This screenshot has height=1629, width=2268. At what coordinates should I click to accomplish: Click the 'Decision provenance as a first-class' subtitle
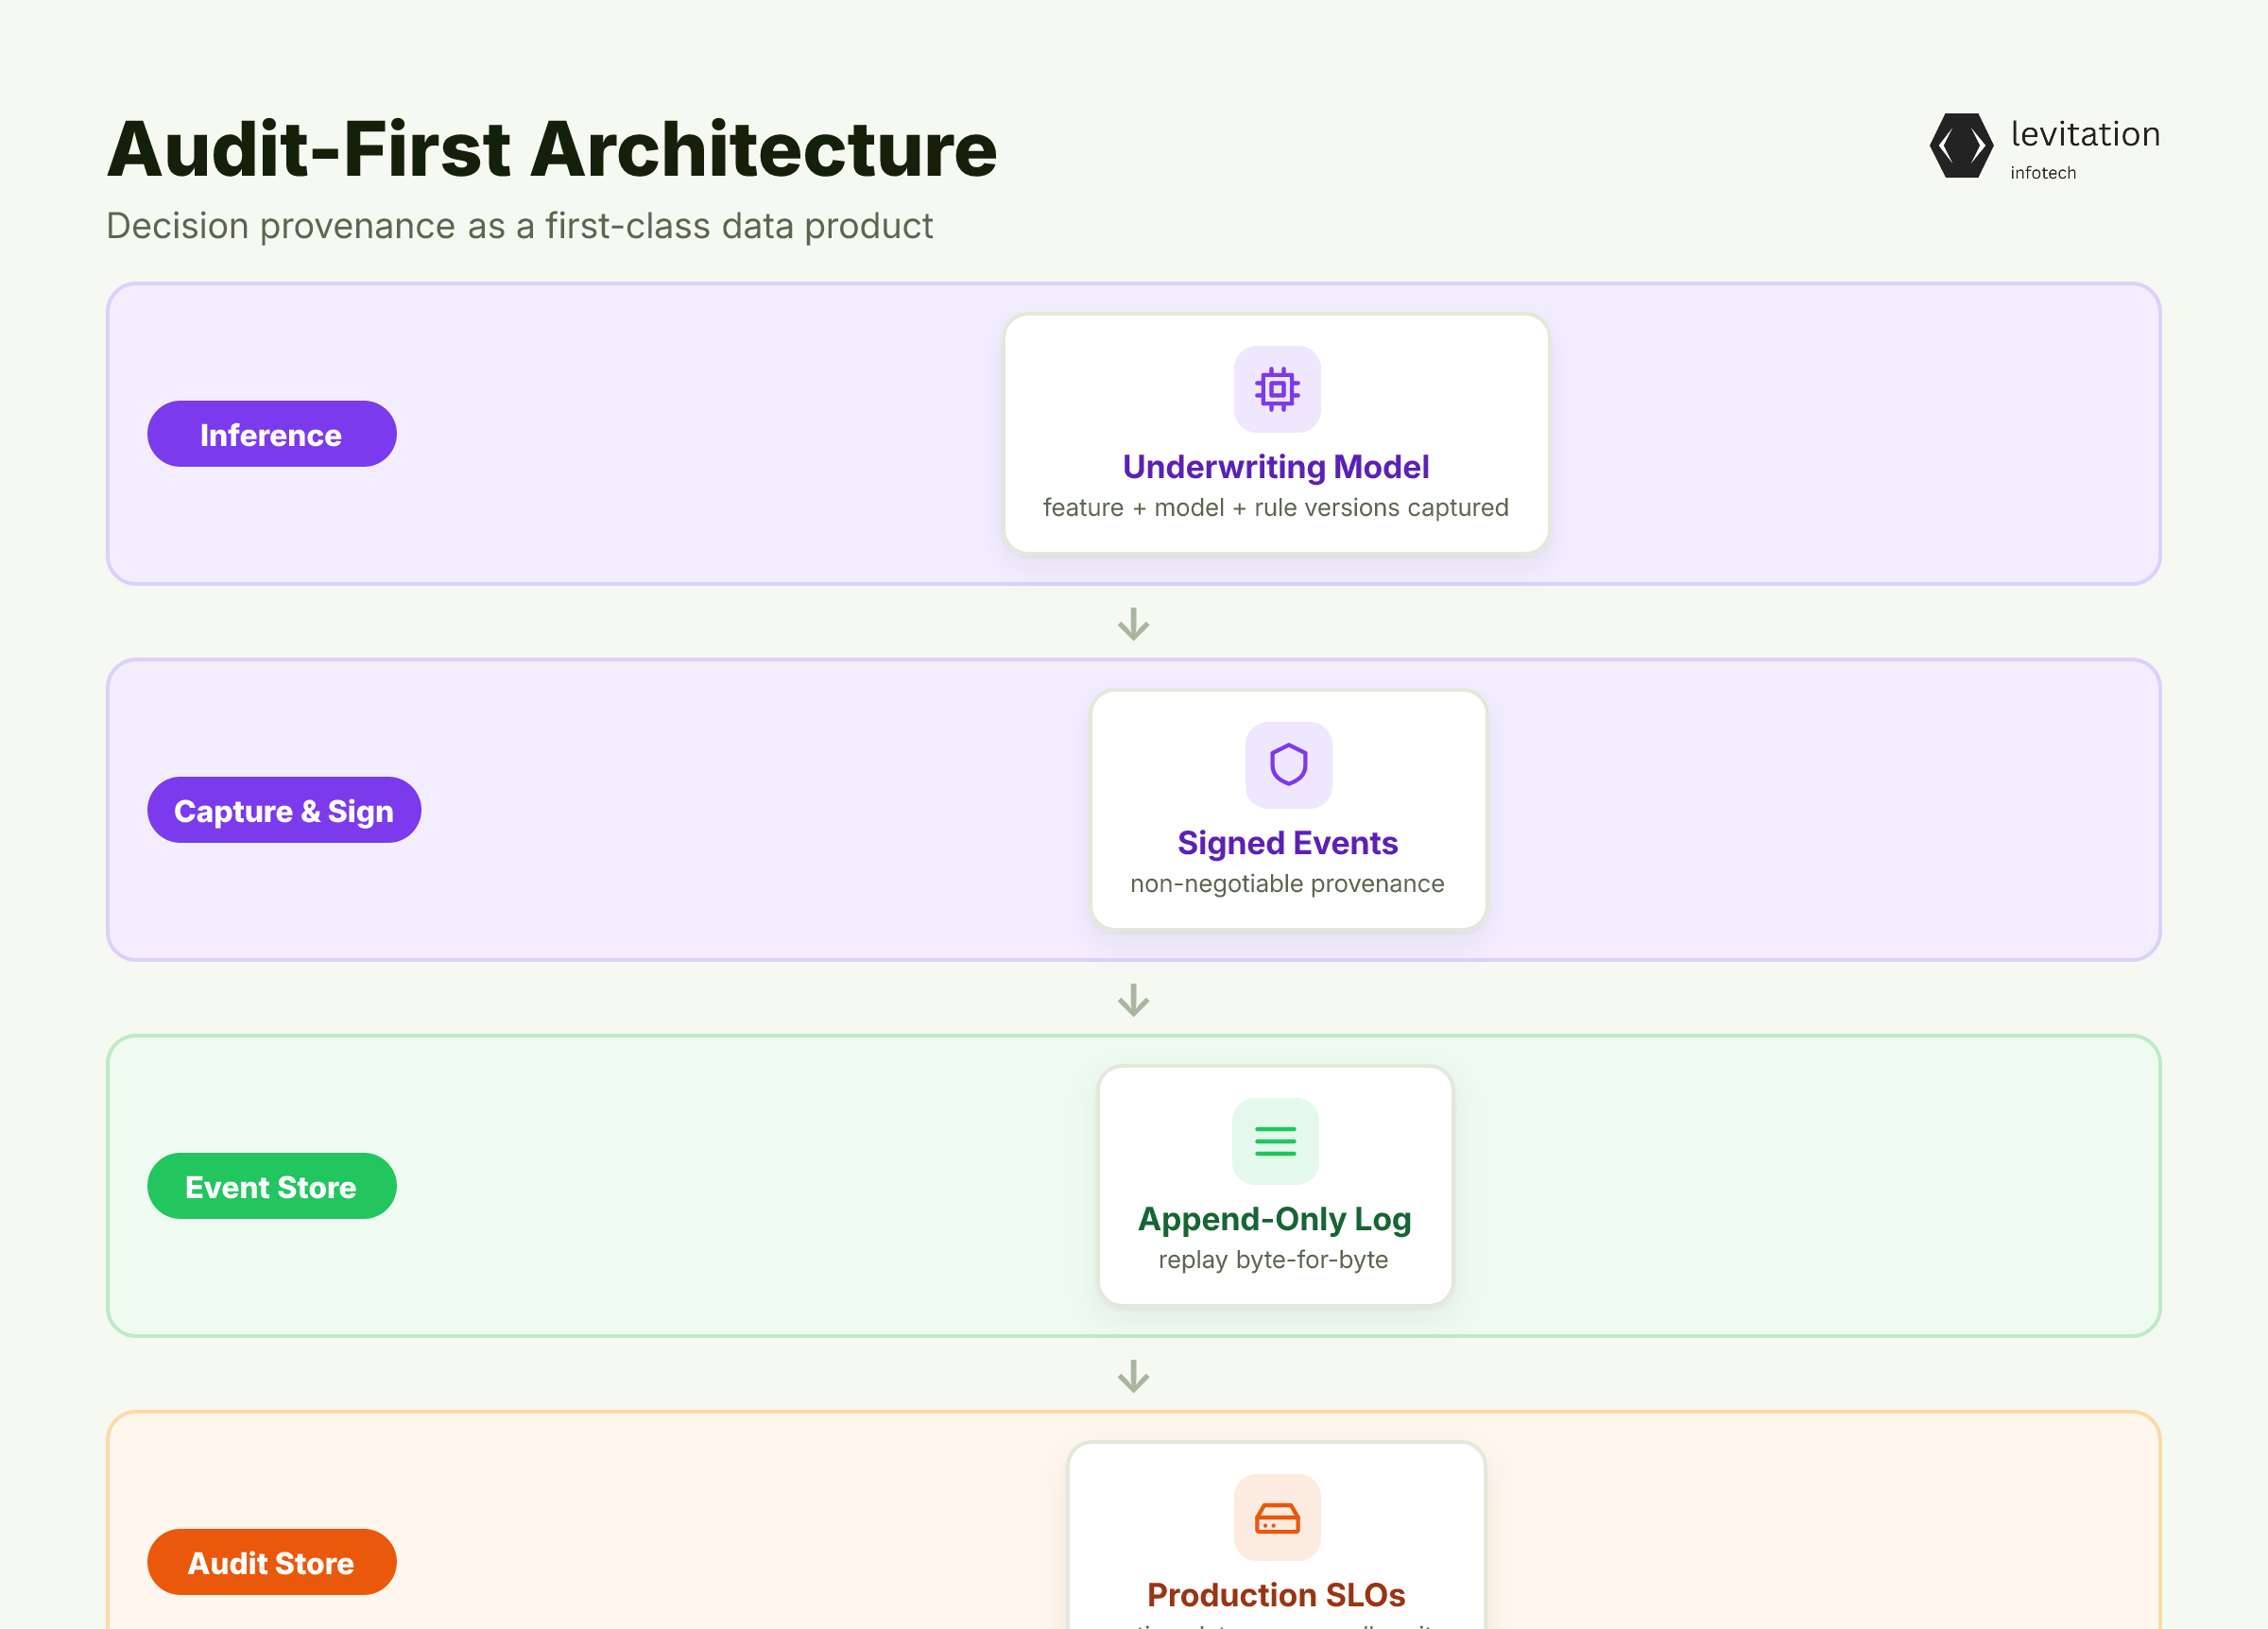click(x=520, y=226)
